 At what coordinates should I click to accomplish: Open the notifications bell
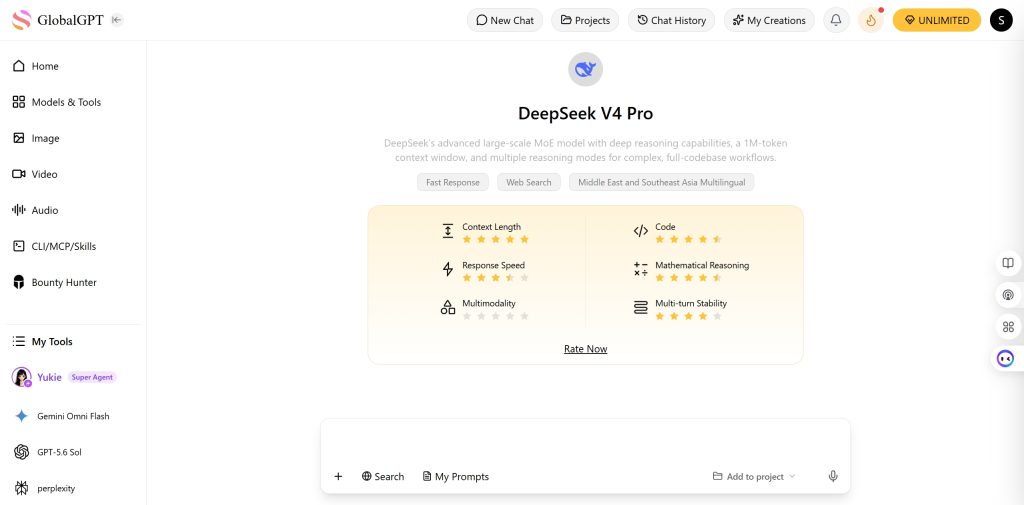tap(836, 20)
